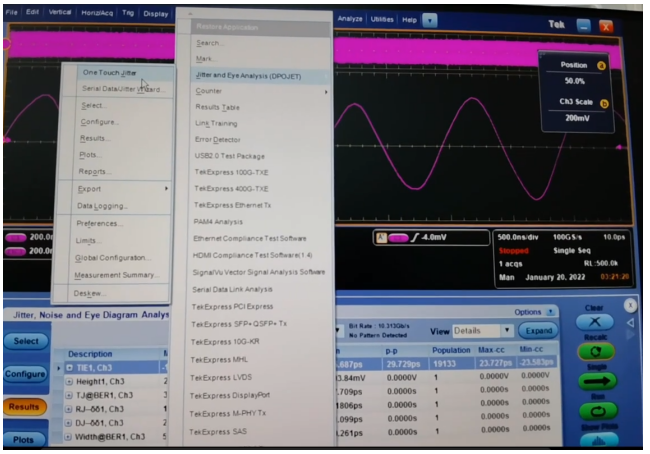Image resolution: width=650 pixels, height=454 pixels.
Task: Click the Clear X button
Action: [595, 322]
